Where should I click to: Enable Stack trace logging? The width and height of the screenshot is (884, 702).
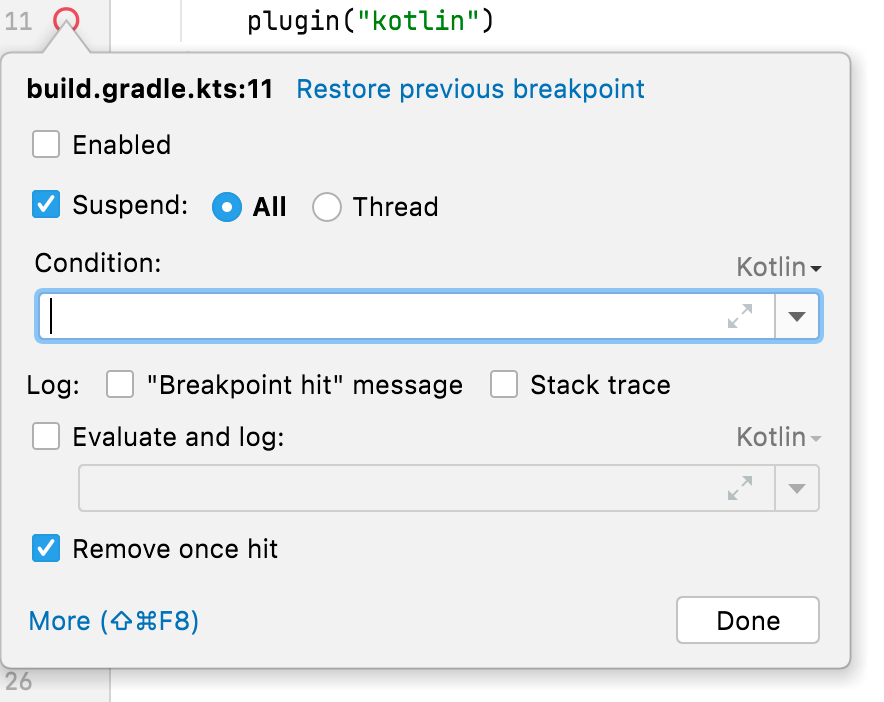tap(504, 385)
